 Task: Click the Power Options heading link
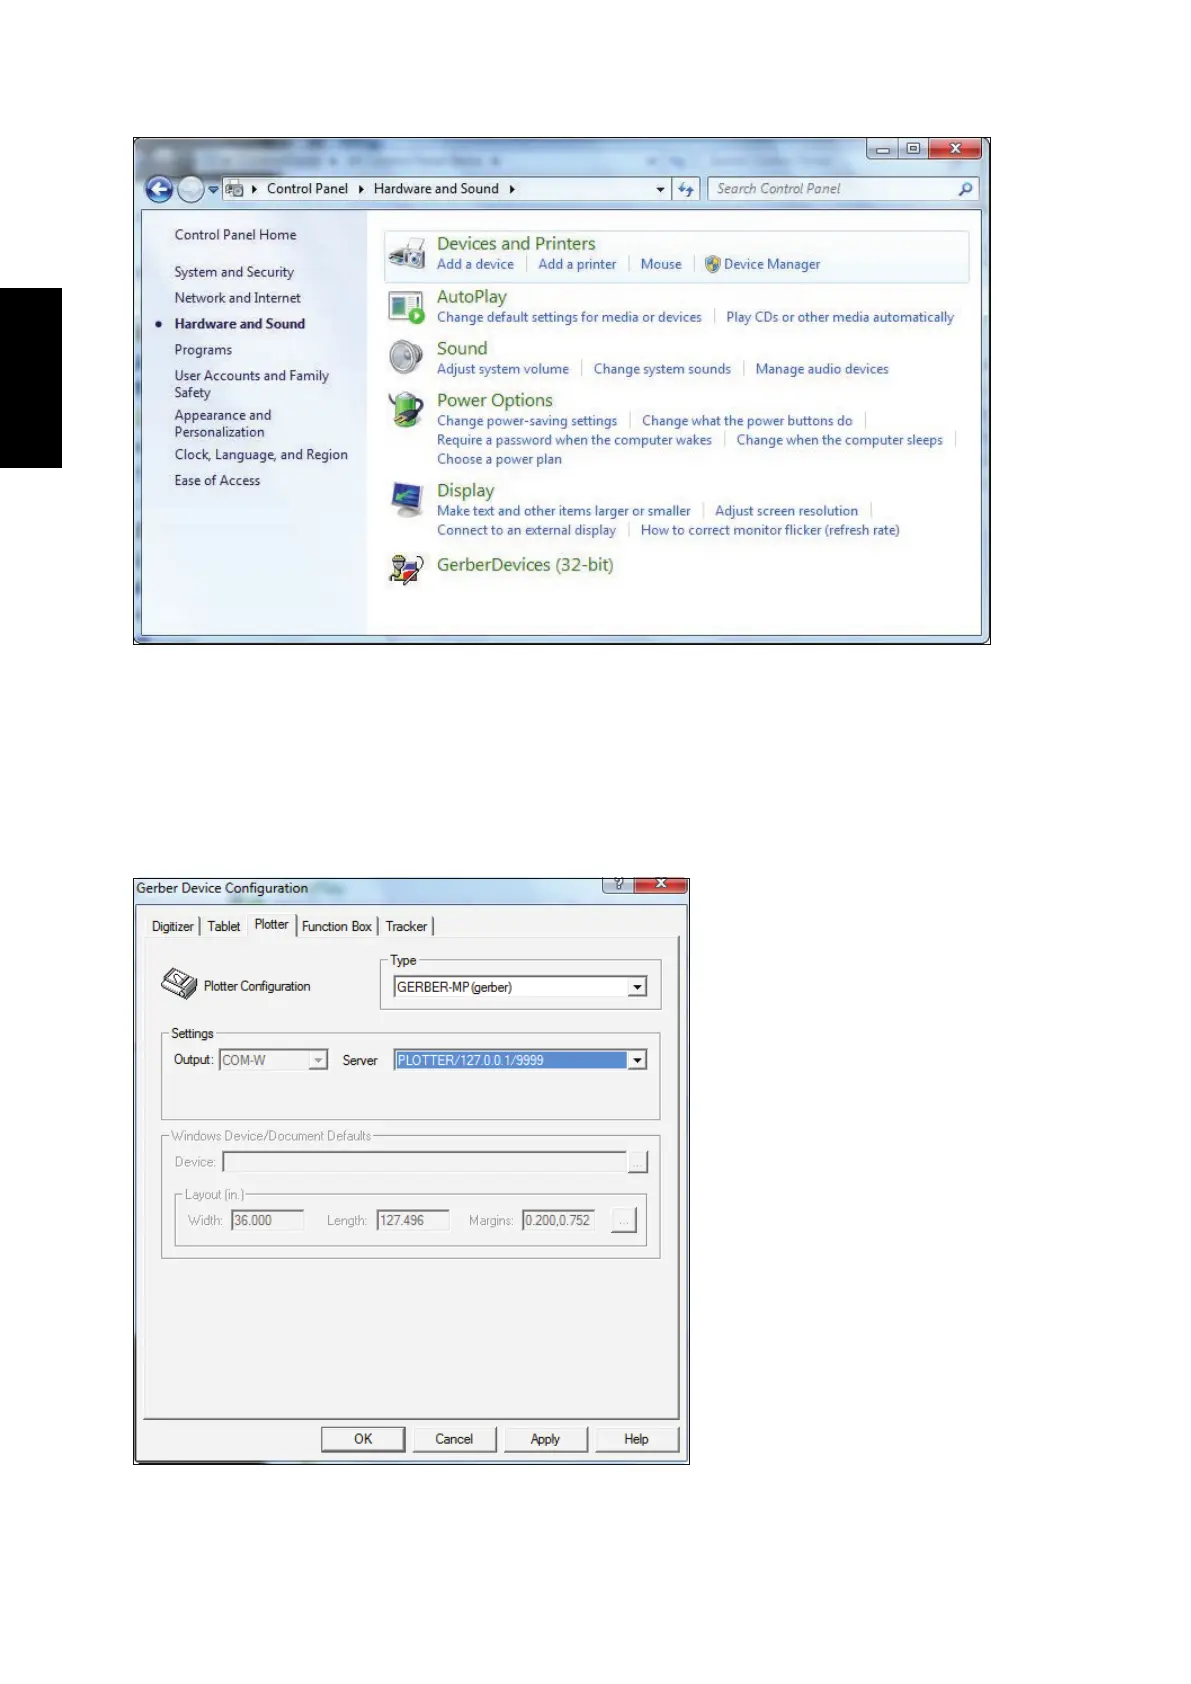[x=495, y=400]
